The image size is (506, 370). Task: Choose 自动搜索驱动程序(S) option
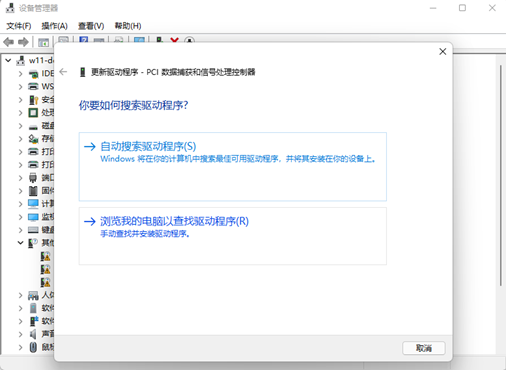coord(233,167)
